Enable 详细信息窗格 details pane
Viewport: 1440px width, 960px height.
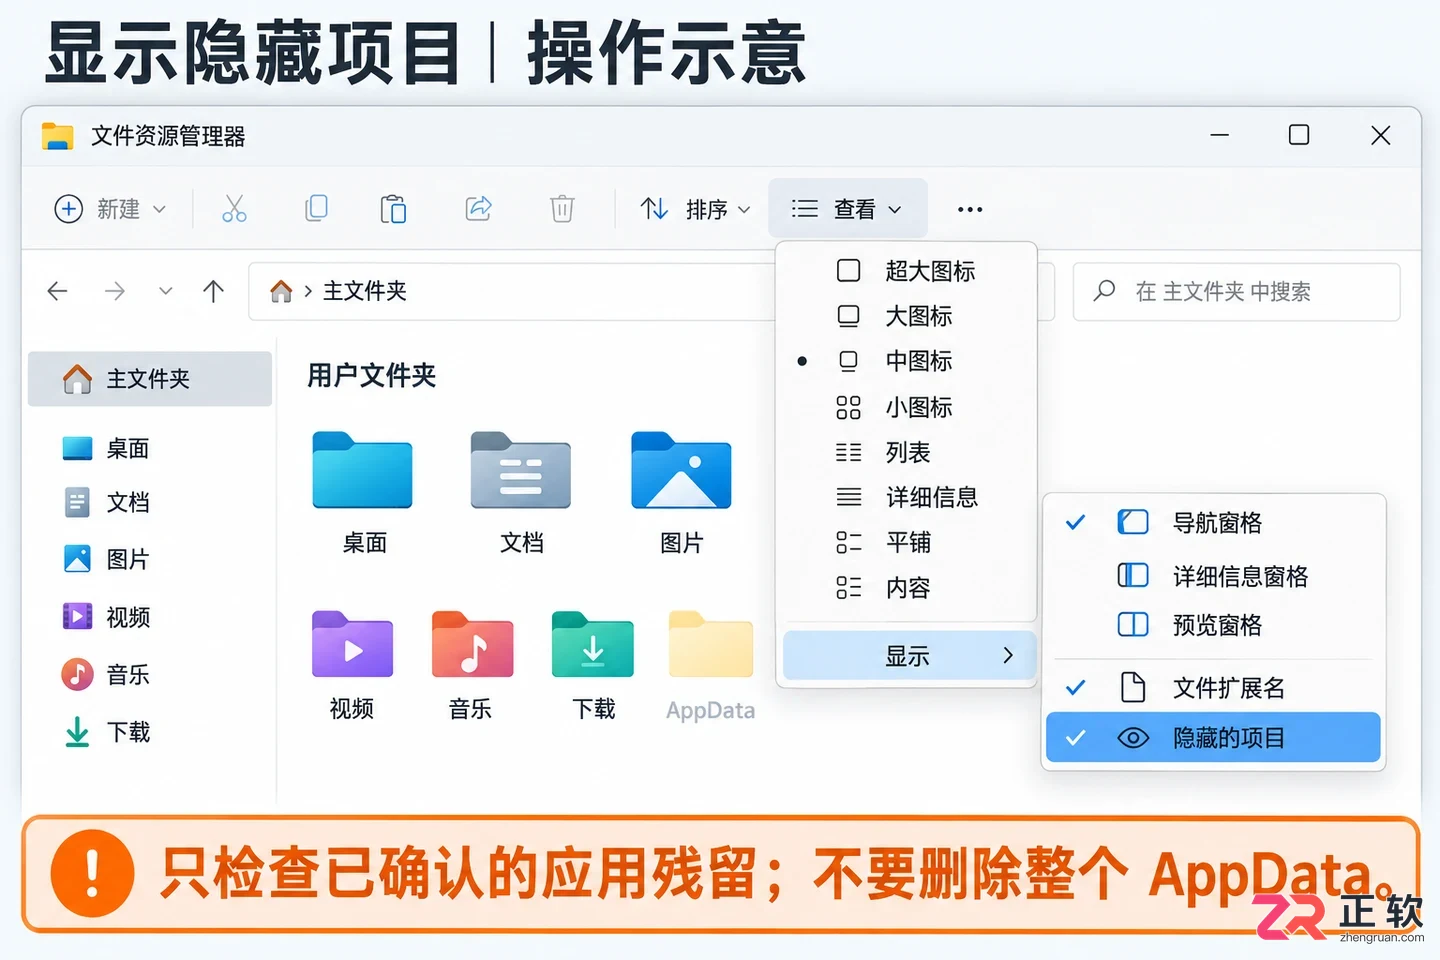click(x=1214, y=576)
